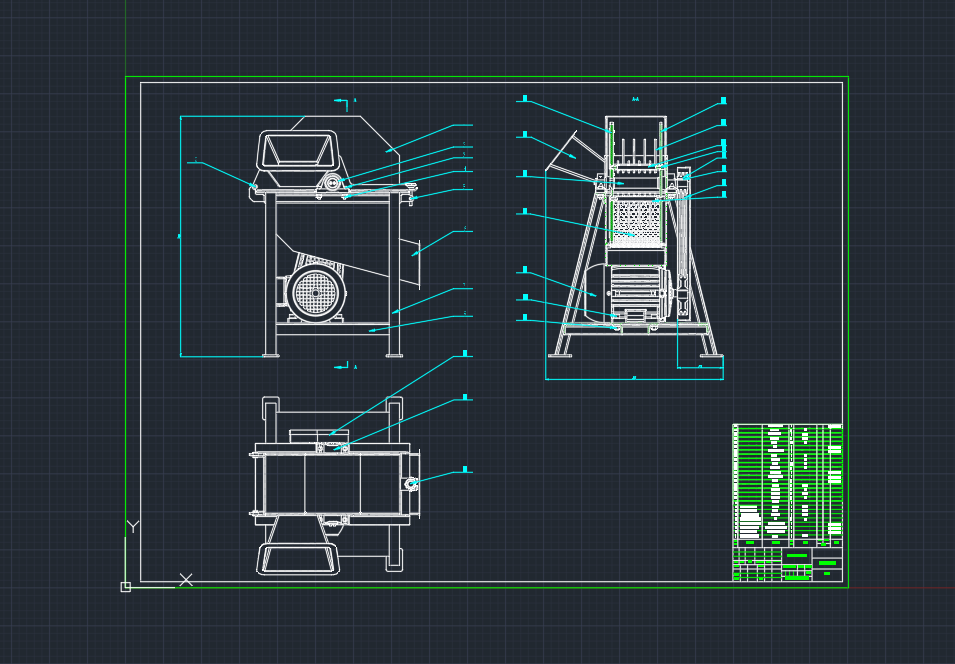This screenshot has width=955, height=664.
Task: Select the parts list table
Action: [x=788, y=485]
